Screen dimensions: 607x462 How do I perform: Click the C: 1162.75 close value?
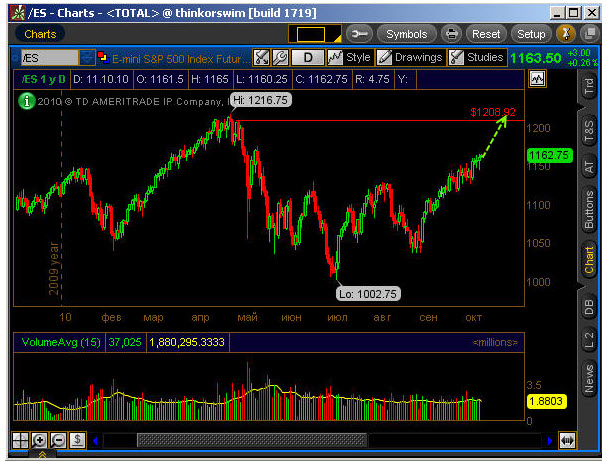coord(321,79)
